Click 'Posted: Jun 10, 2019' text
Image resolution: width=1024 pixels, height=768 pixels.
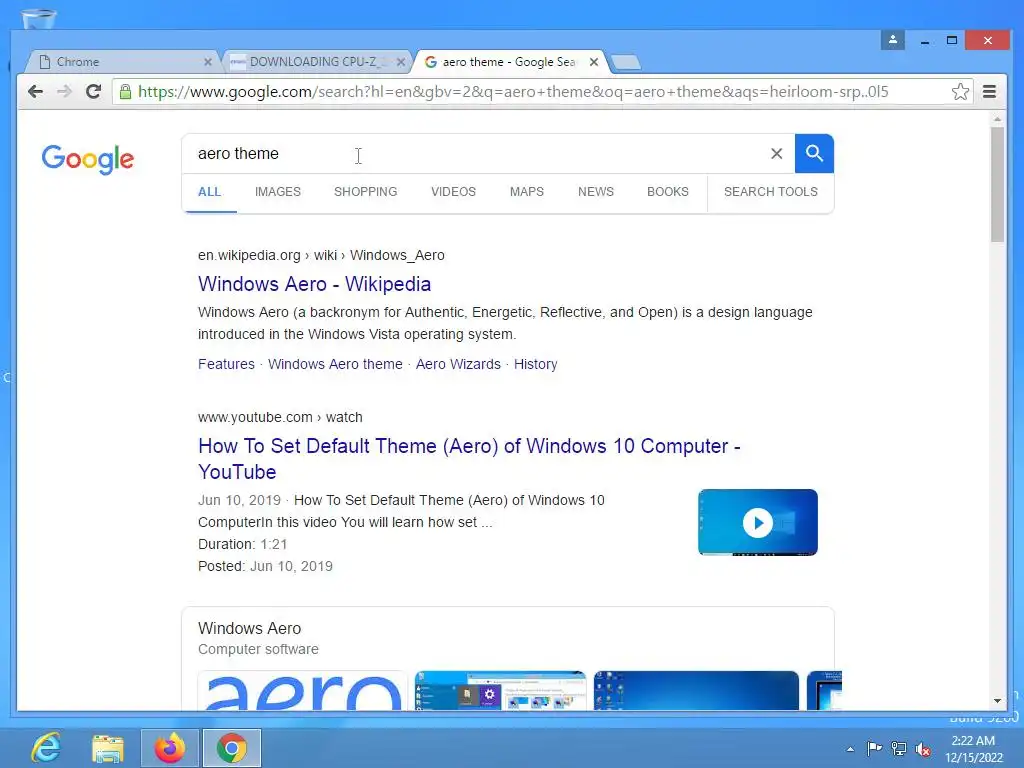265,567
